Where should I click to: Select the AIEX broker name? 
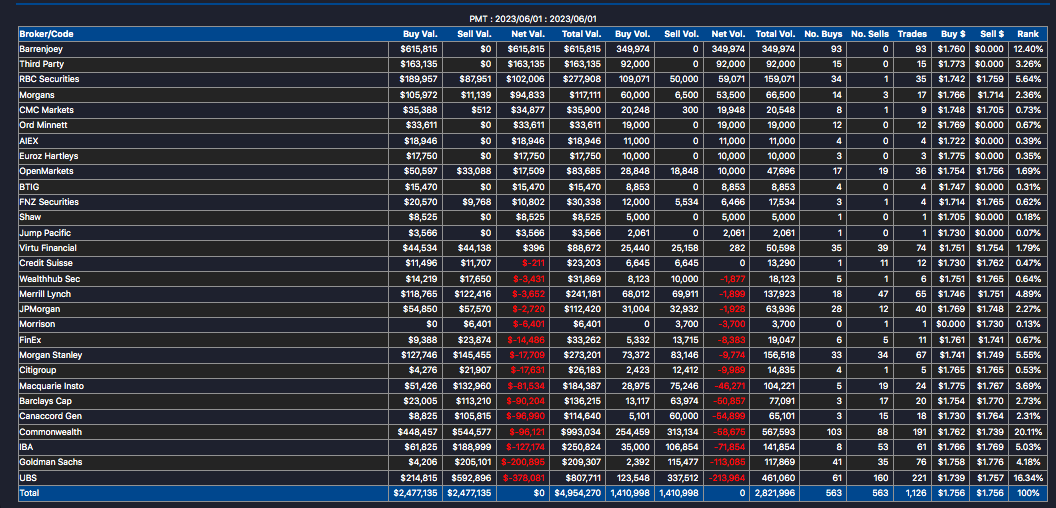(x=30, y=141)
